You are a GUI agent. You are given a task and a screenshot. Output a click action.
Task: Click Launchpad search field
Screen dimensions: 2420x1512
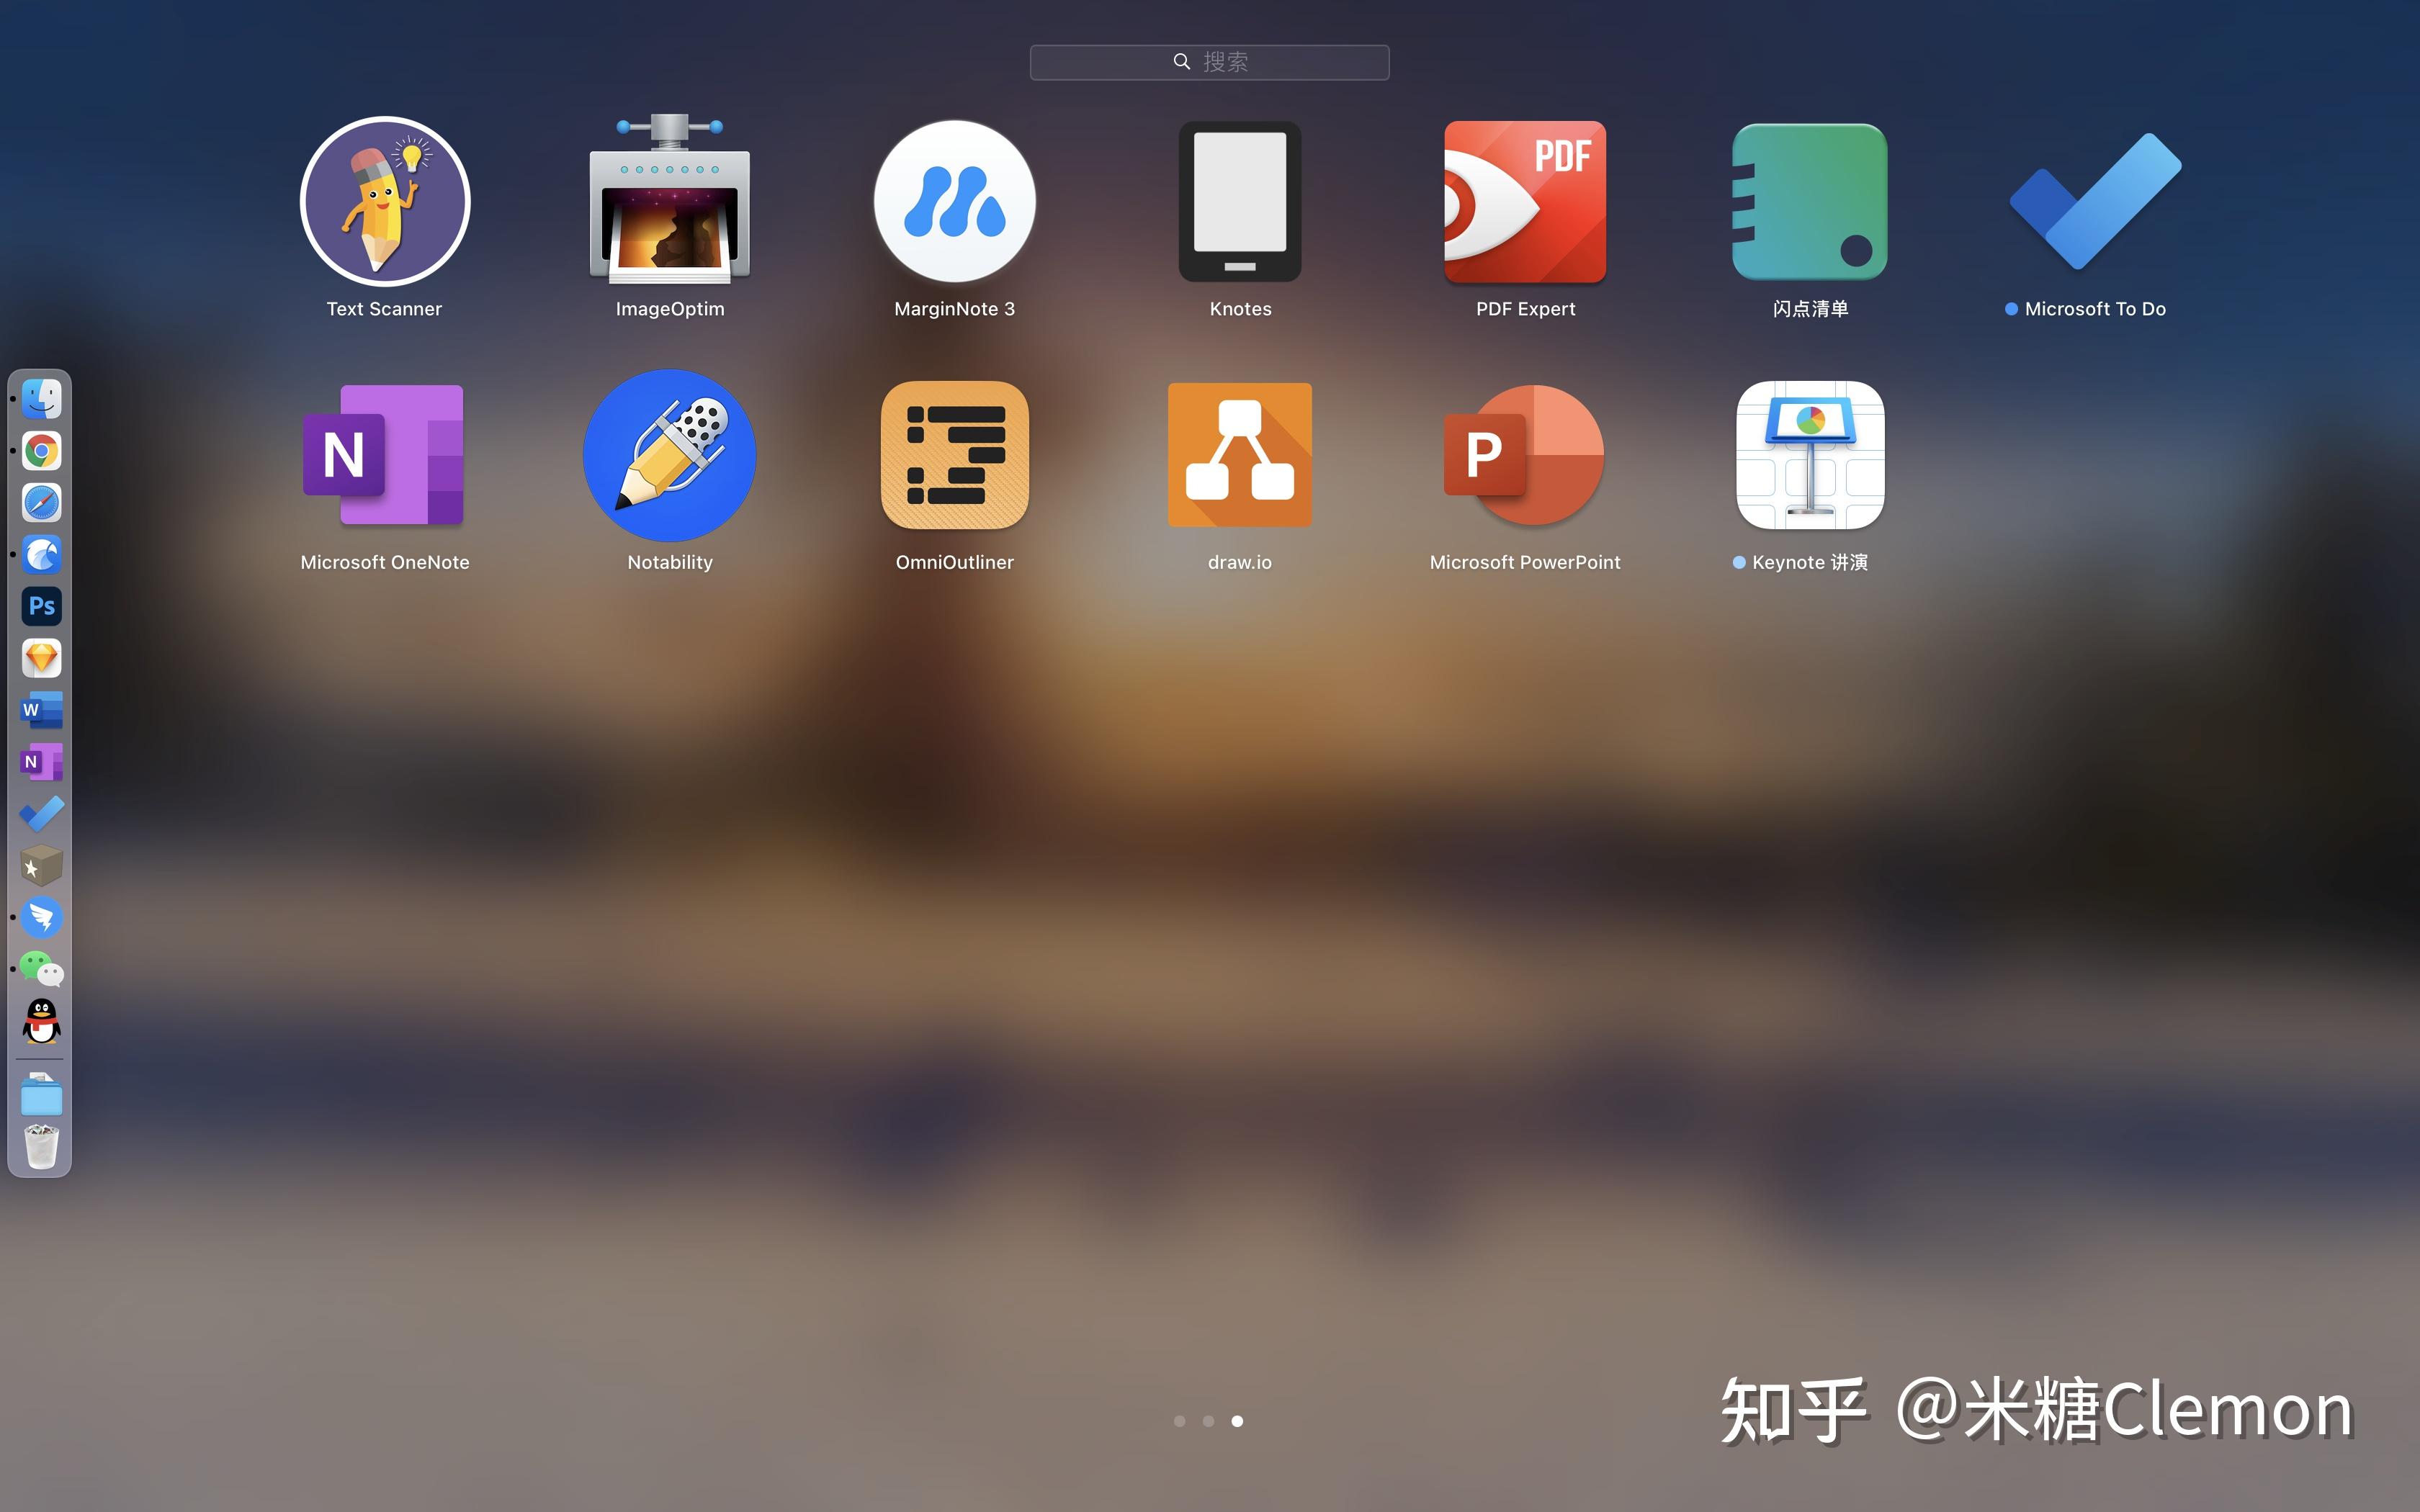point(1209,61)
